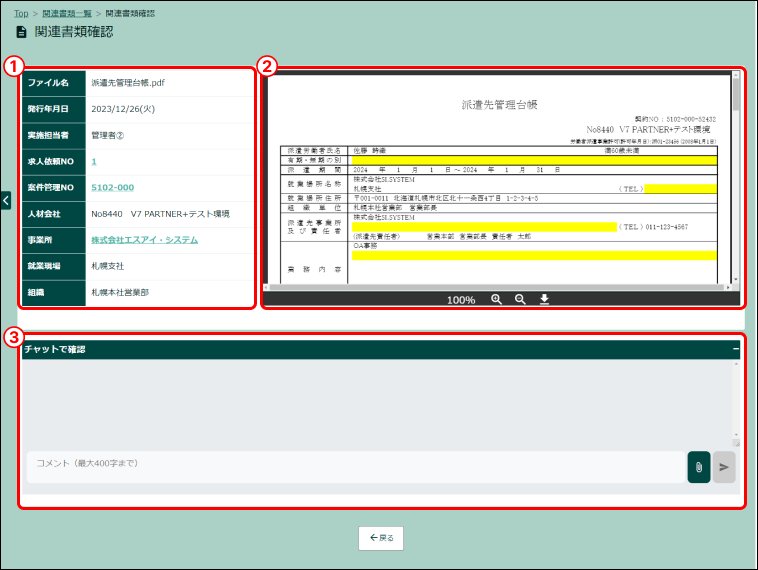The width and height of the screenshot is (758, 570).
Task: Send the chat comment
Action: pyautogui.click(x=724, y=467)
